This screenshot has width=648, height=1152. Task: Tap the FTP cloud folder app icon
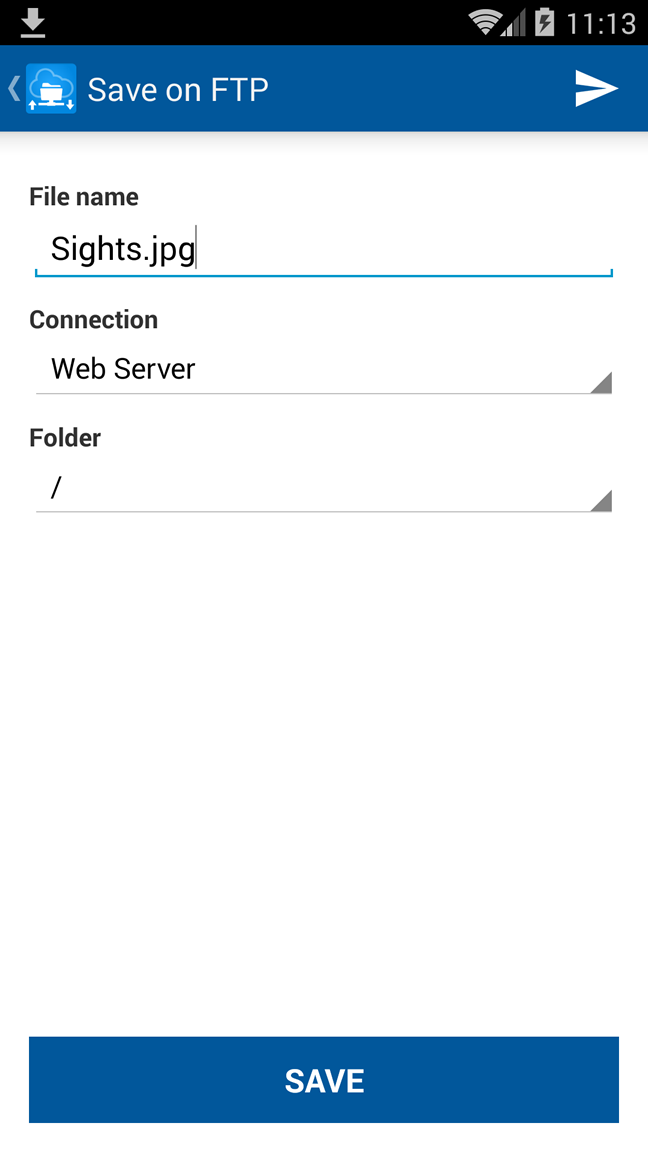(51, 88)
